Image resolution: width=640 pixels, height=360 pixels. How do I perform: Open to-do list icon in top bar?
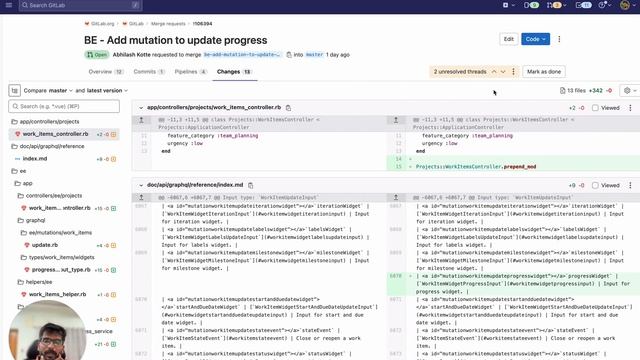coord(583,5)
